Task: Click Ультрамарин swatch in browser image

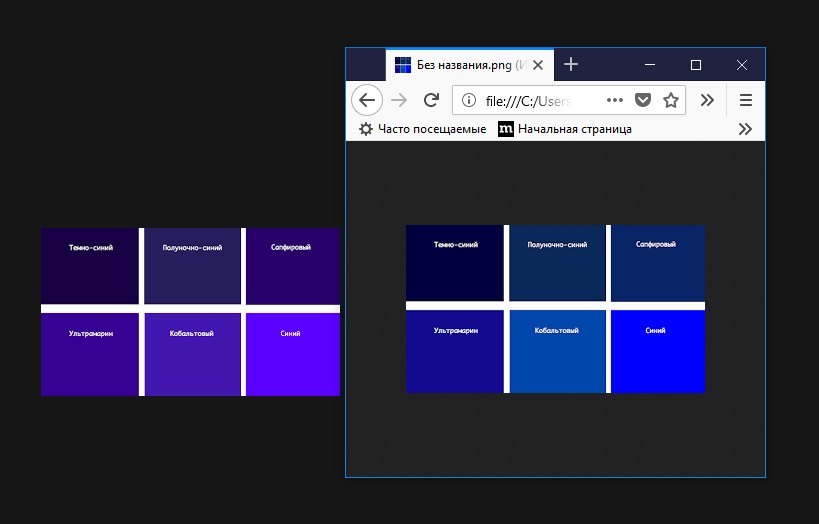Action: [454, 351]
